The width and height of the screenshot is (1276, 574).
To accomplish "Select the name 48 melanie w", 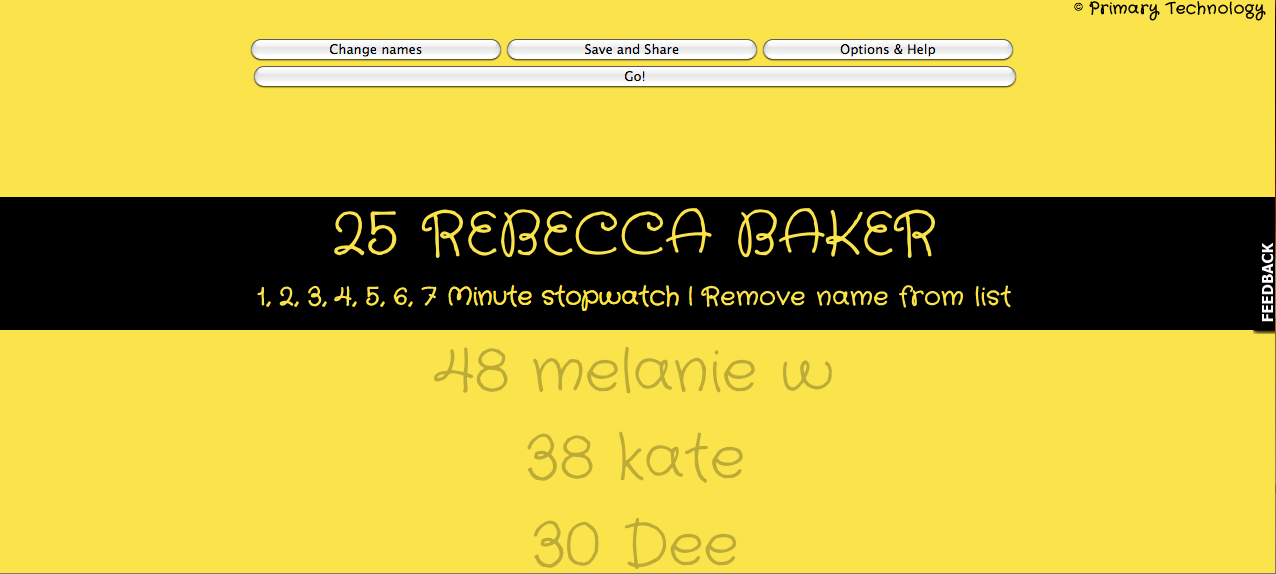I will (633, 373).
